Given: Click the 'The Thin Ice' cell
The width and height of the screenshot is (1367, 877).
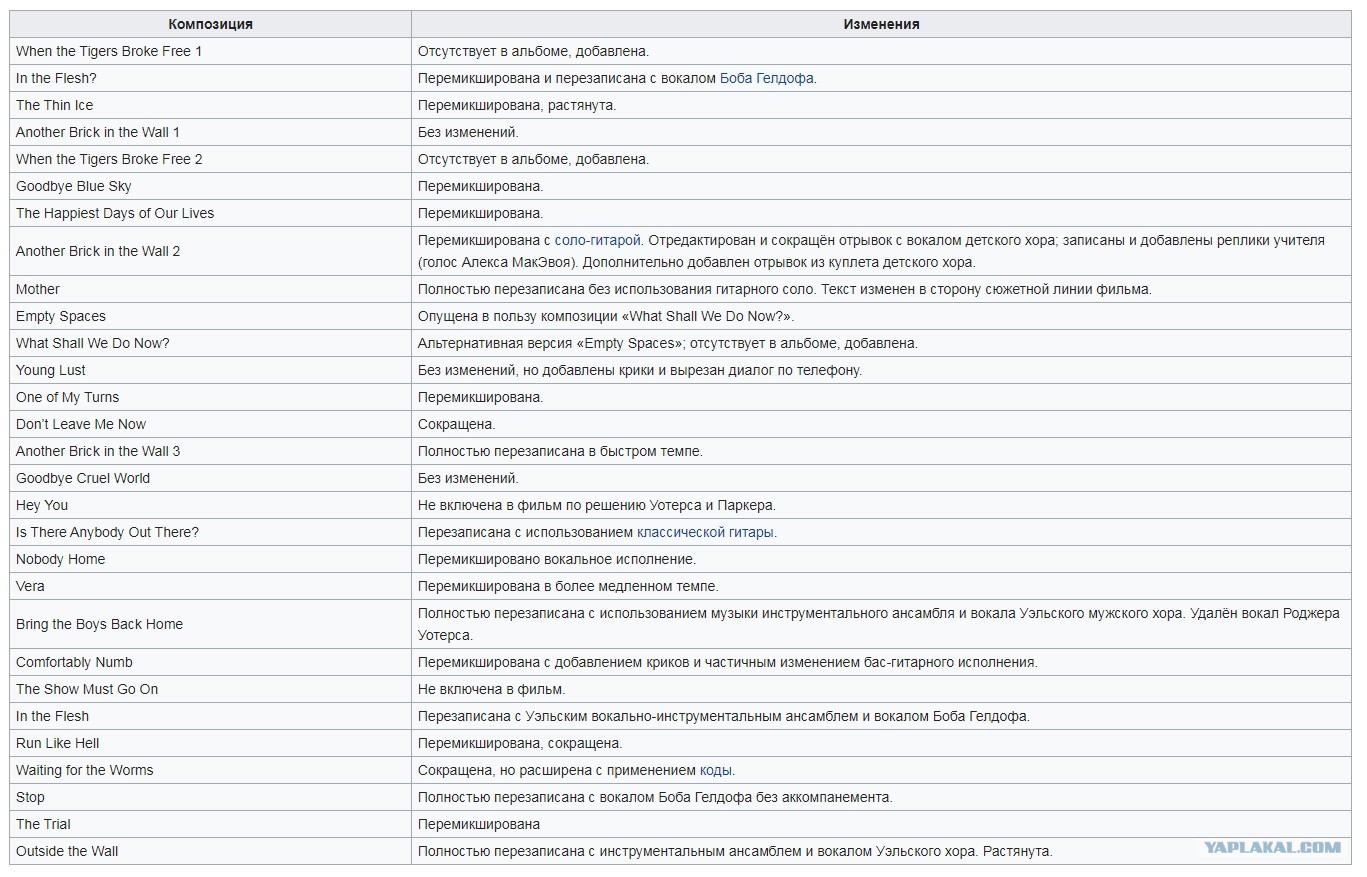Looking at the screenshot, I should pyautogui.click(x=210, y=105).
